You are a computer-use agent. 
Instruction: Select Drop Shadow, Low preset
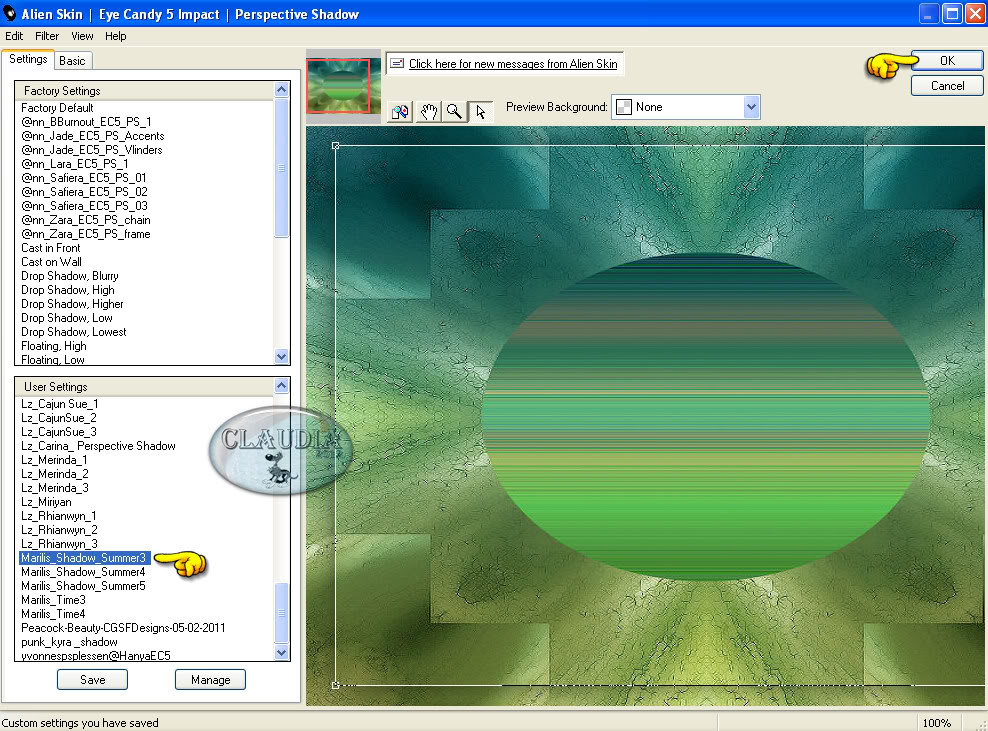[67, 318]
